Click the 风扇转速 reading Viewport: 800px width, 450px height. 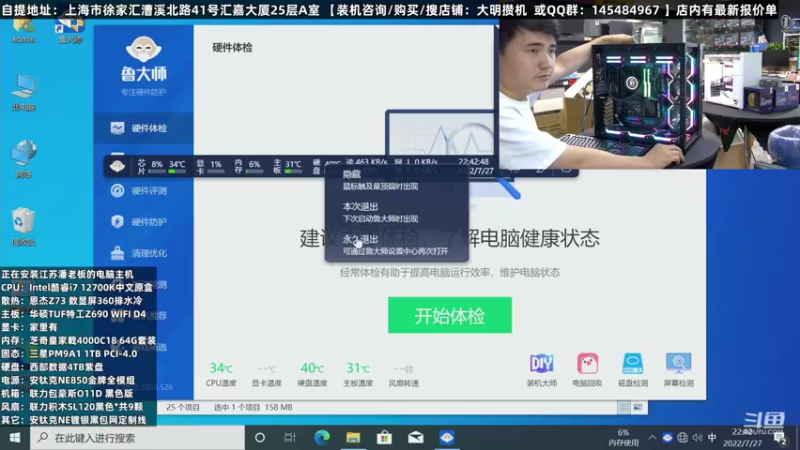(x=404, y=374)
